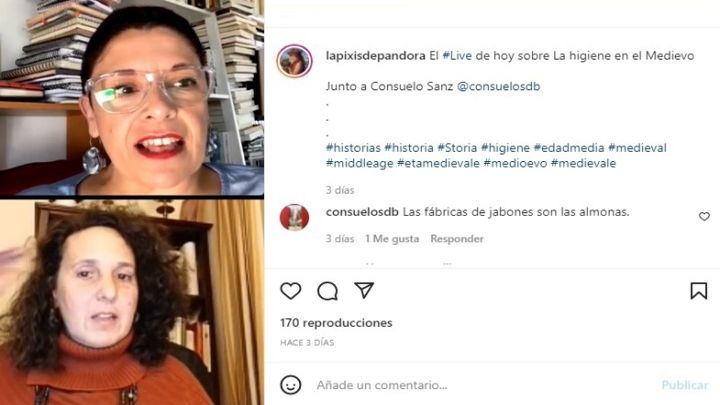Open consuelosdb username in comment
Viewport: 720px width, 405px height.
(362, 212)
